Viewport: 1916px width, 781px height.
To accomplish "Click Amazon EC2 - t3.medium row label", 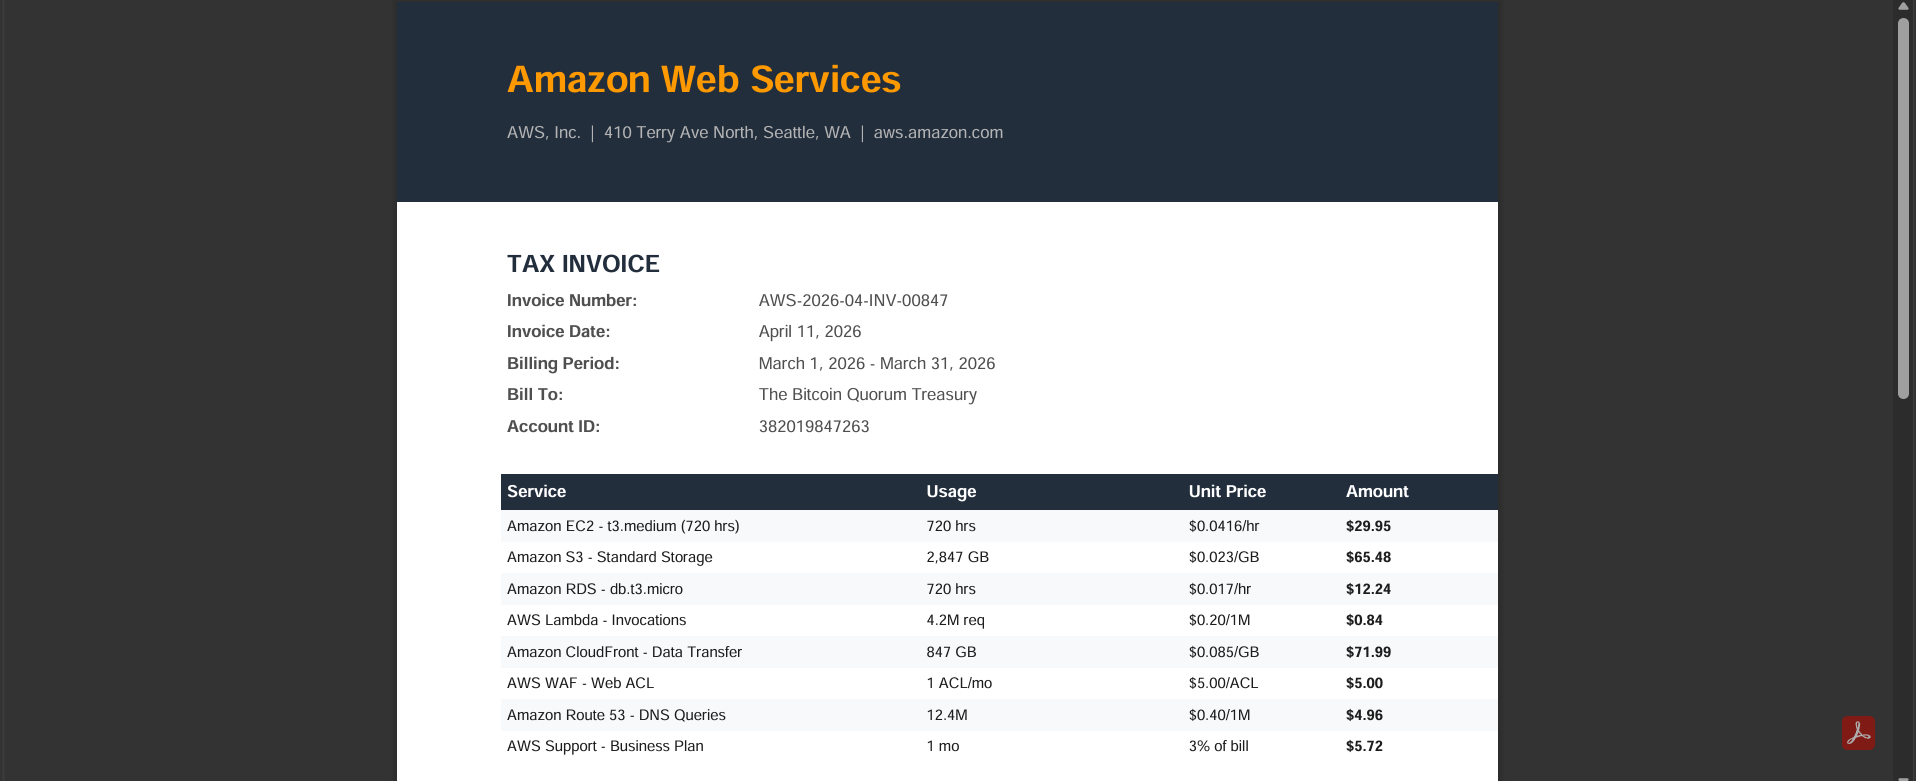I will [x=623, y=526].
